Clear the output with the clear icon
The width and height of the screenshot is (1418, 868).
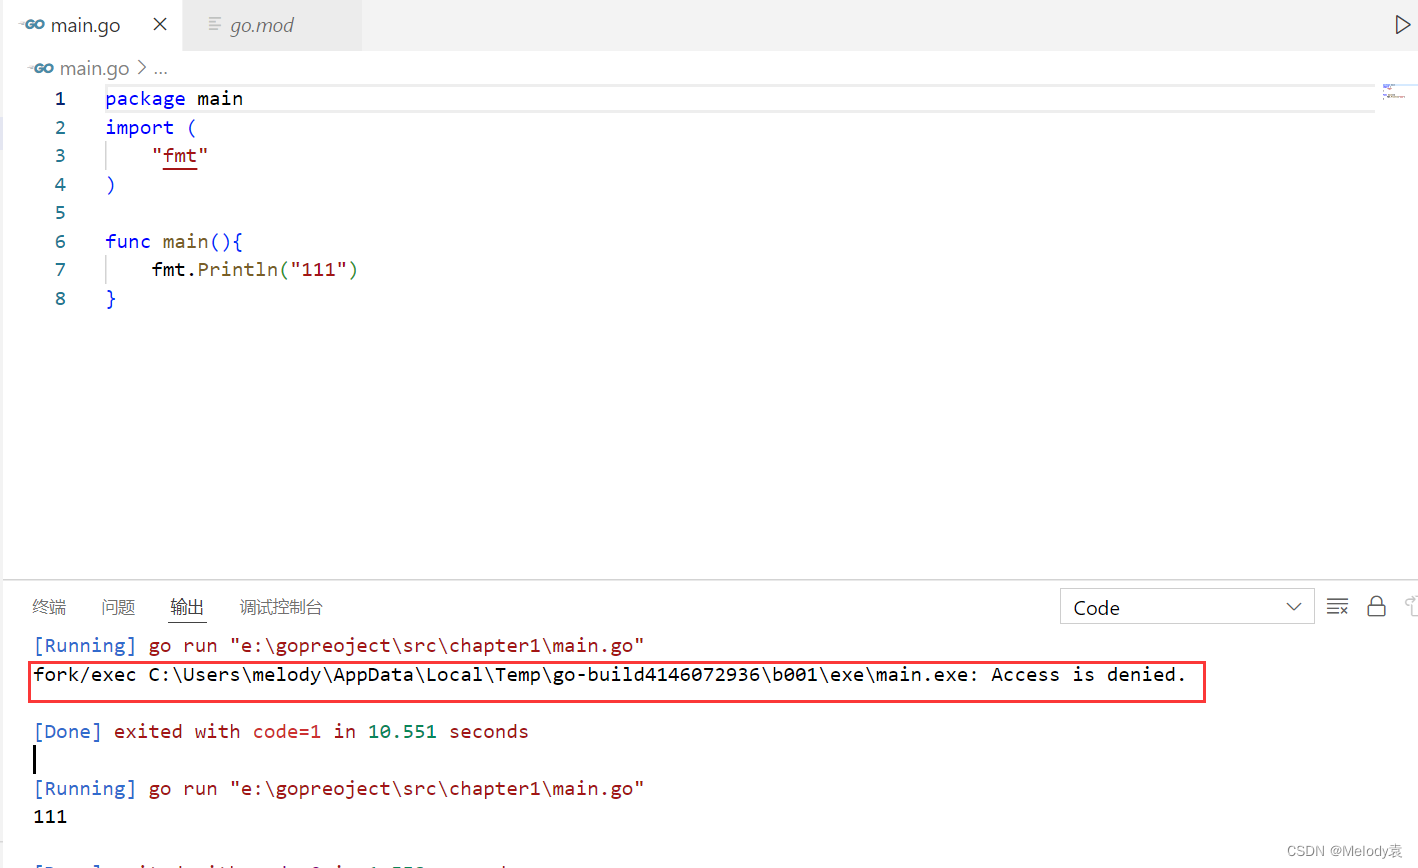click(1337, 607)
